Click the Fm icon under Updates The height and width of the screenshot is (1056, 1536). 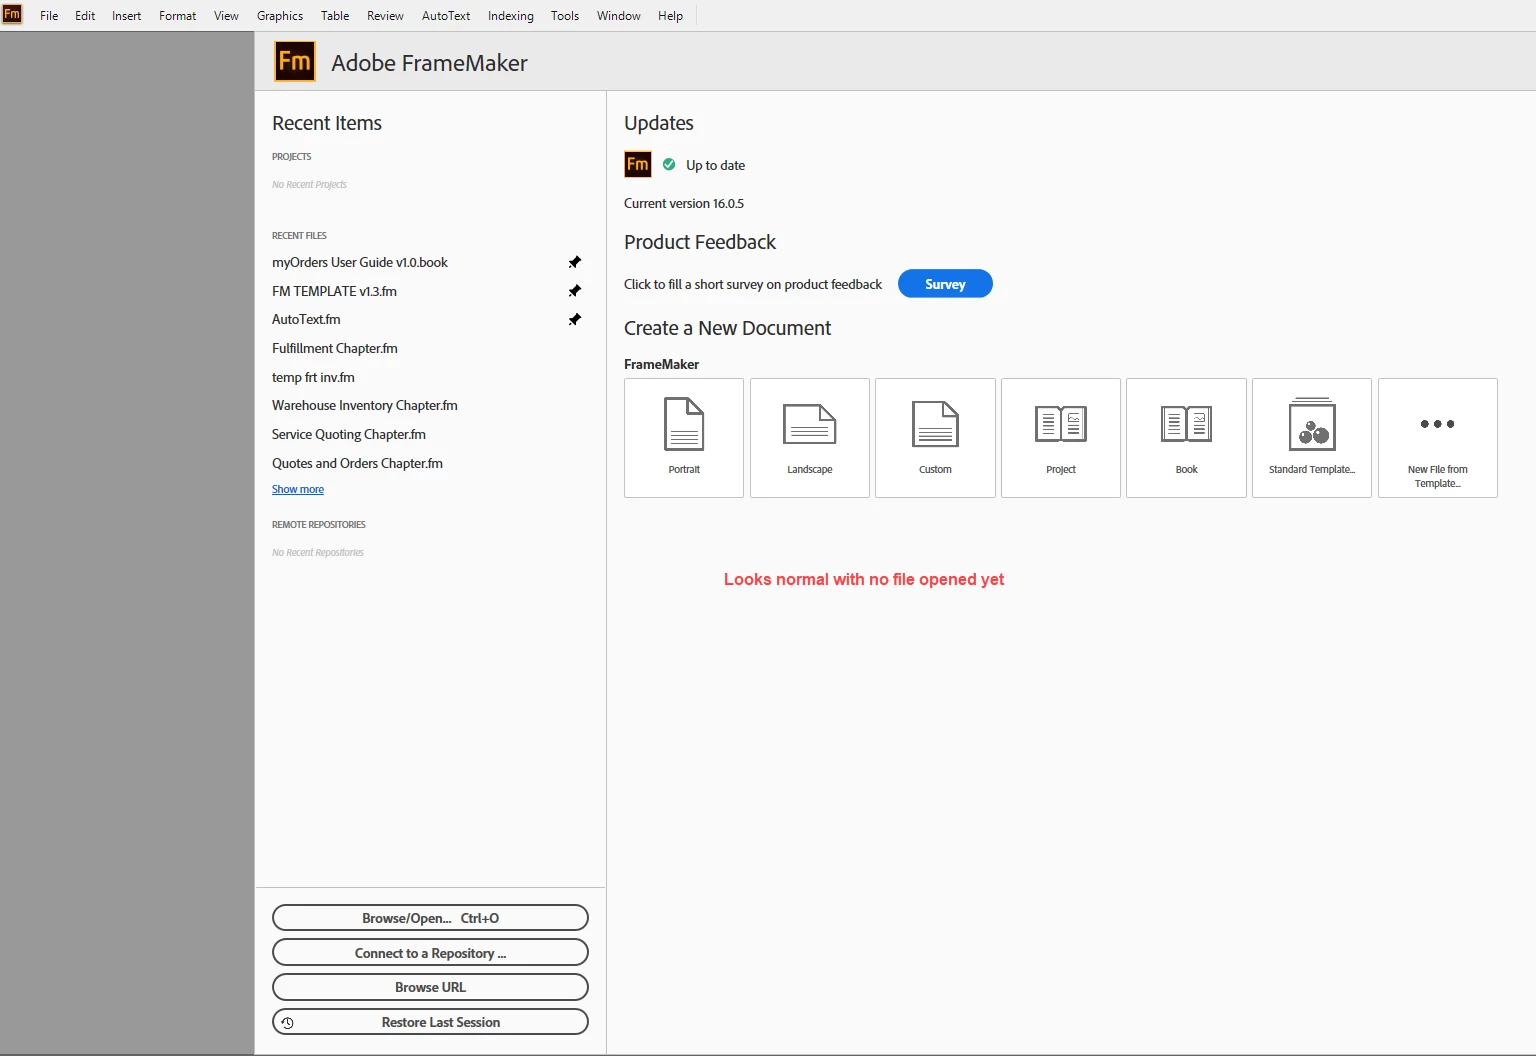tap(638, 164)
